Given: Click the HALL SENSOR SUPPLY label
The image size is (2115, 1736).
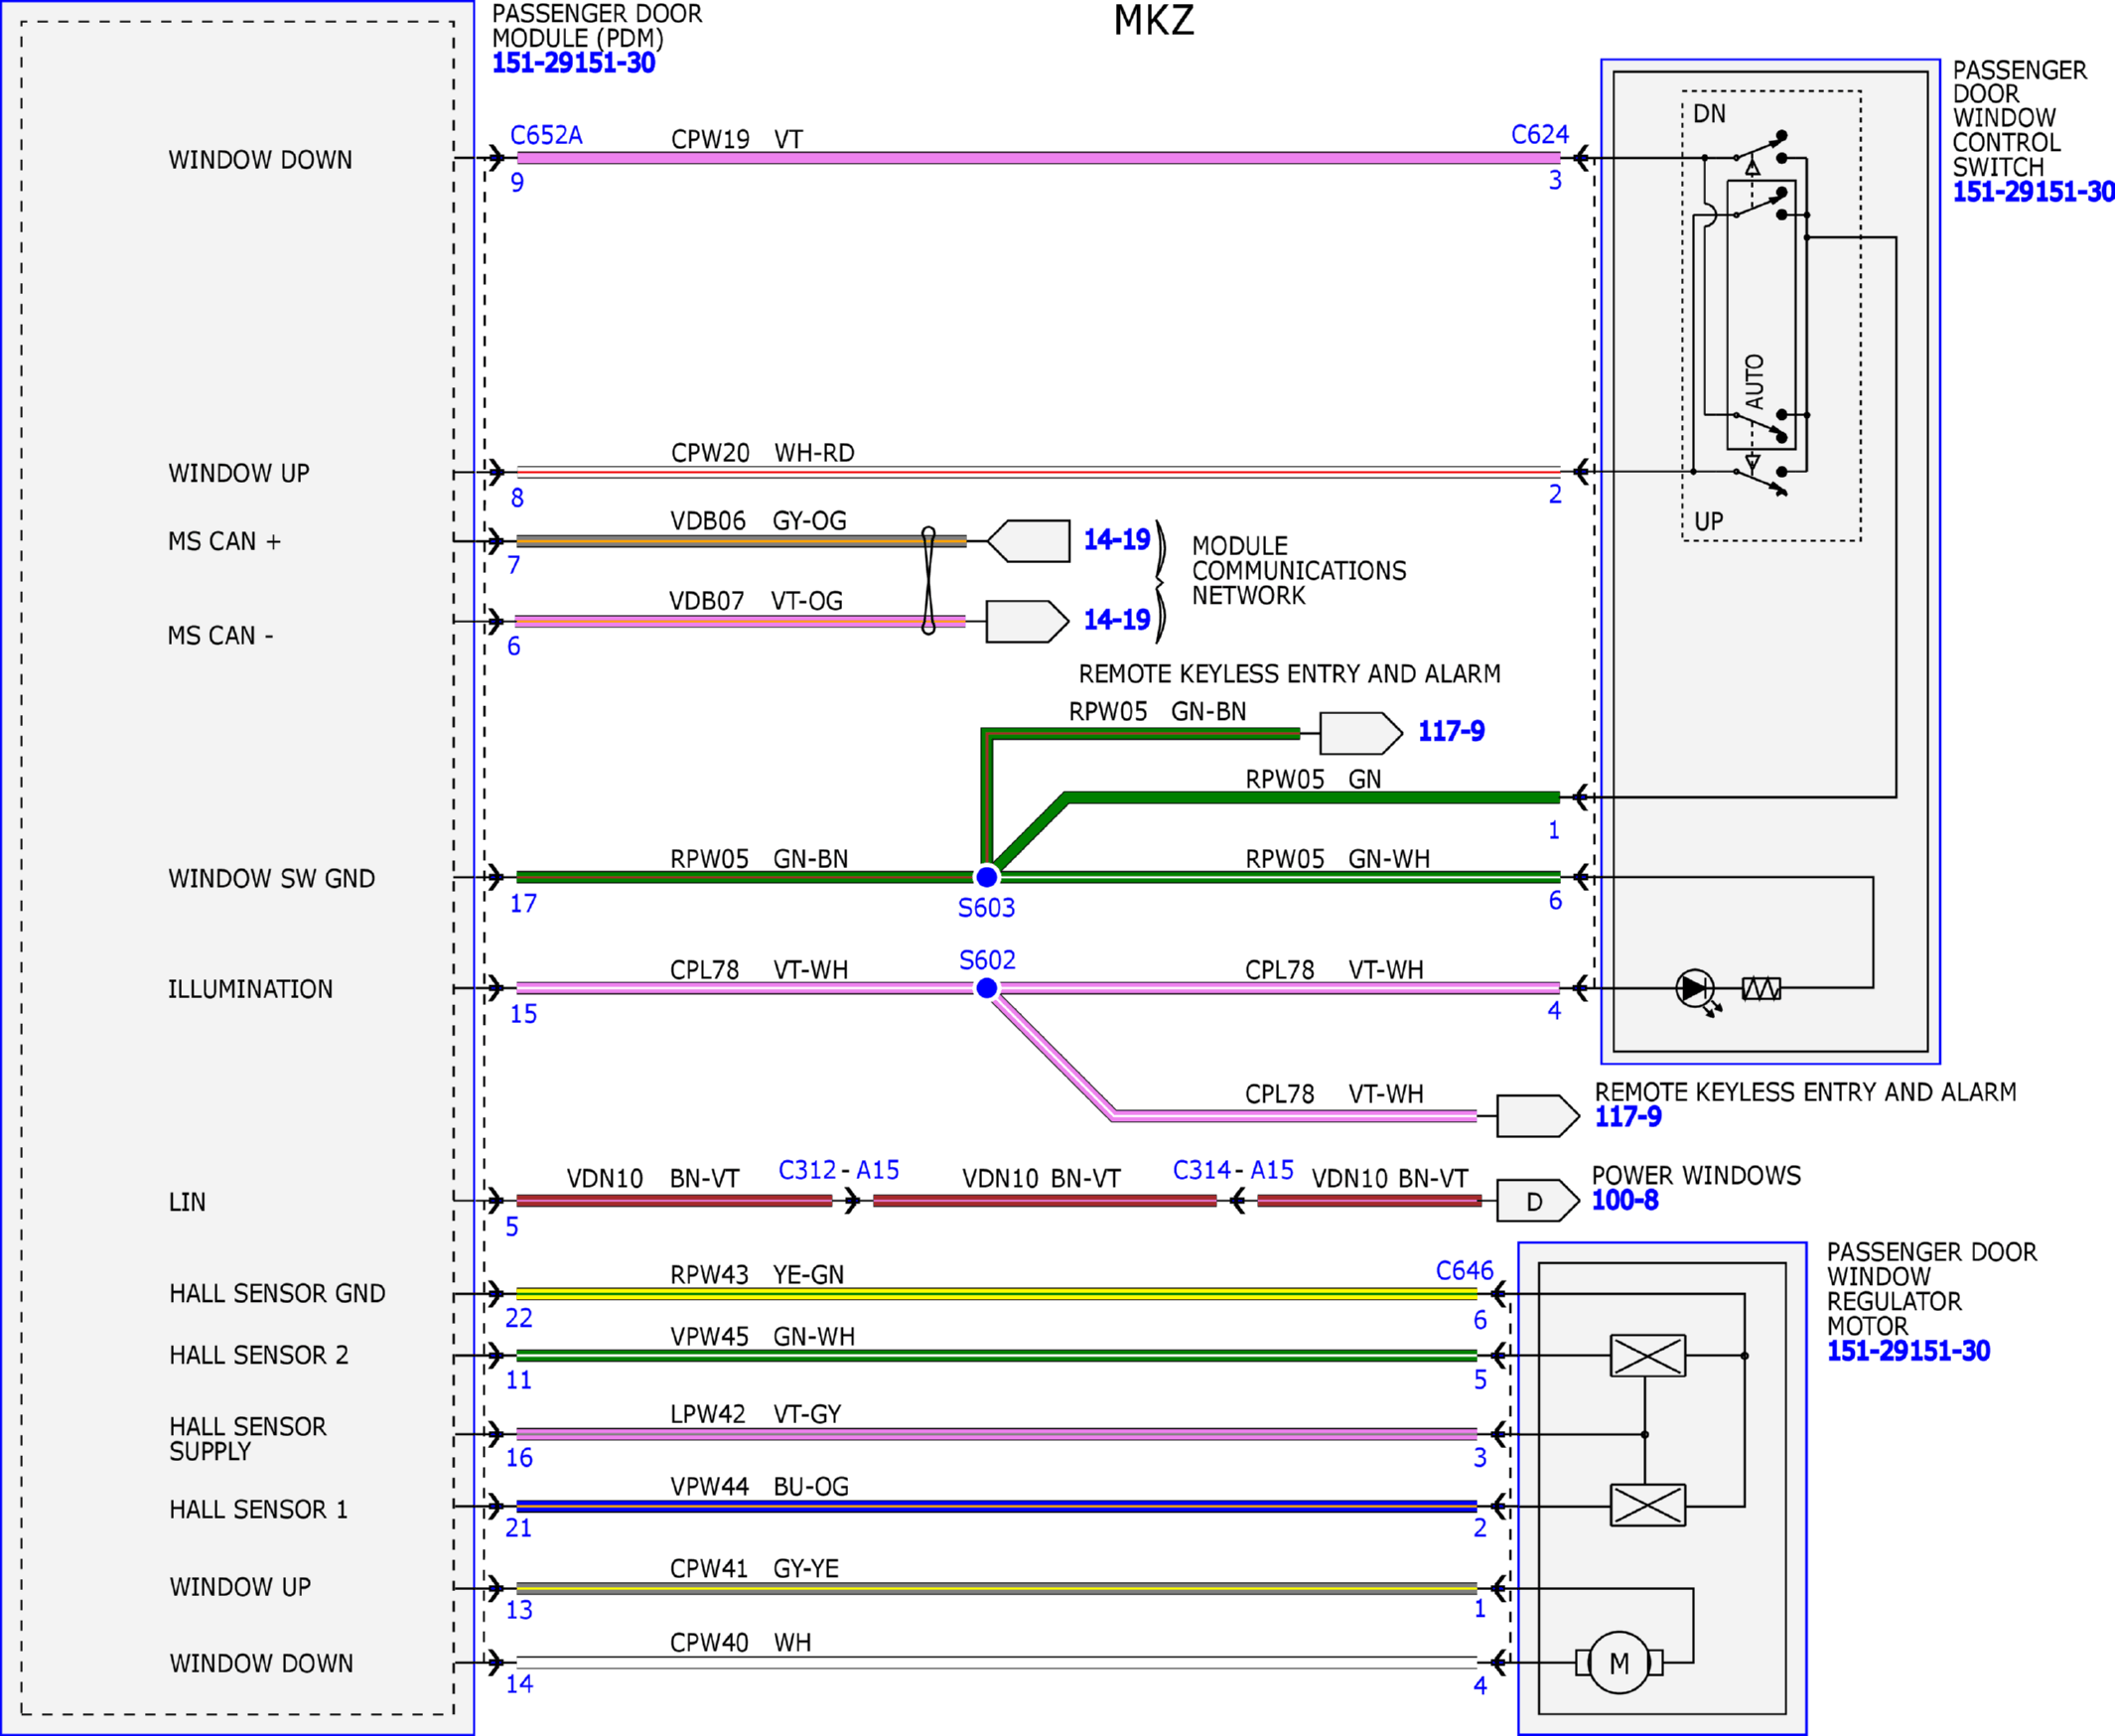Looking at the screenshot, I should coord(248,1439).
